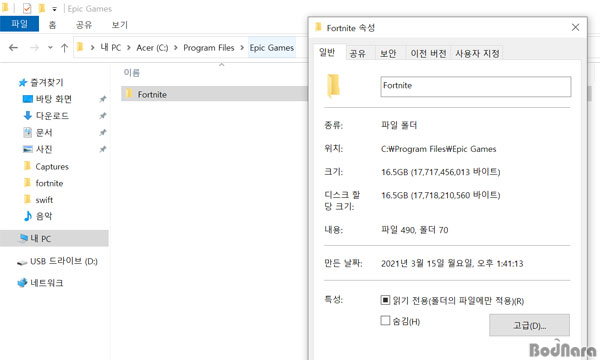Switch to the 공유 tab in properties
This screenshot has width=600, height=360.
(357, 54)
